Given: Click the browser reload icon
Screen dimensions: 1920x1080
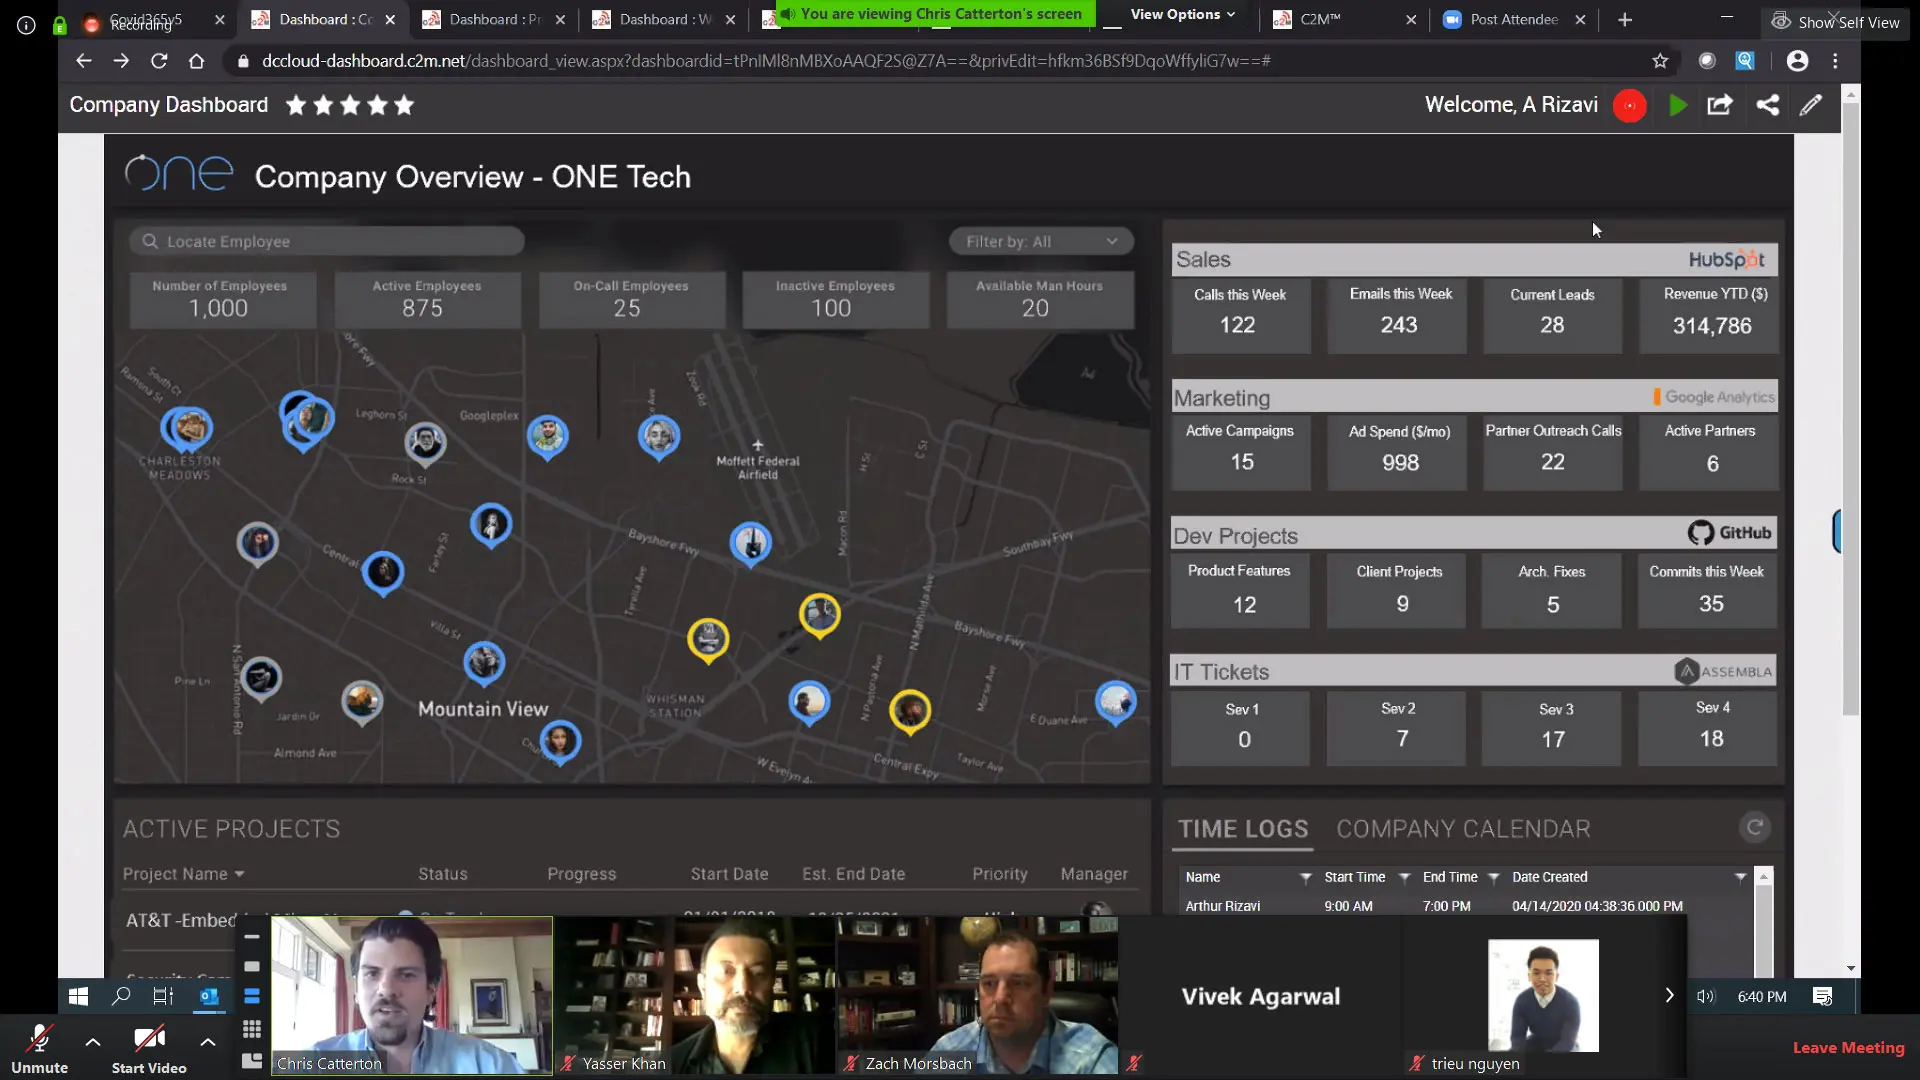Looking at the screenshot, I should (x=159, y=61).
